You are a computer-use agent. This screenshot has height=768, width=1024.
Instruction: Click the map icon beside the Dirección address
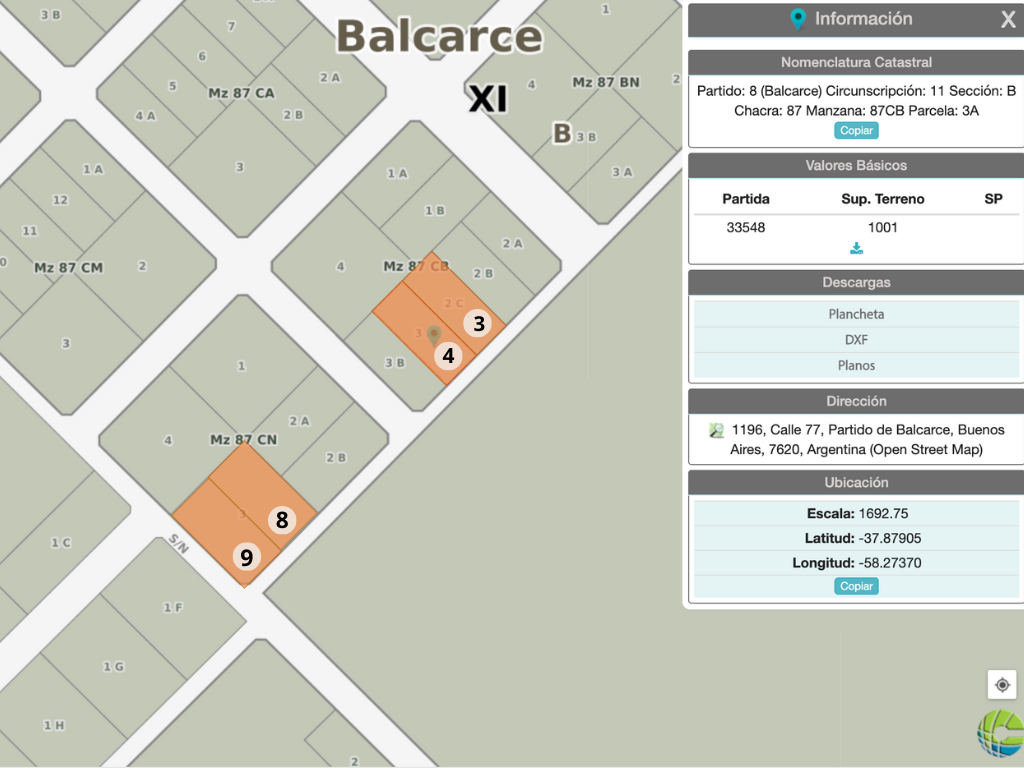716,430
